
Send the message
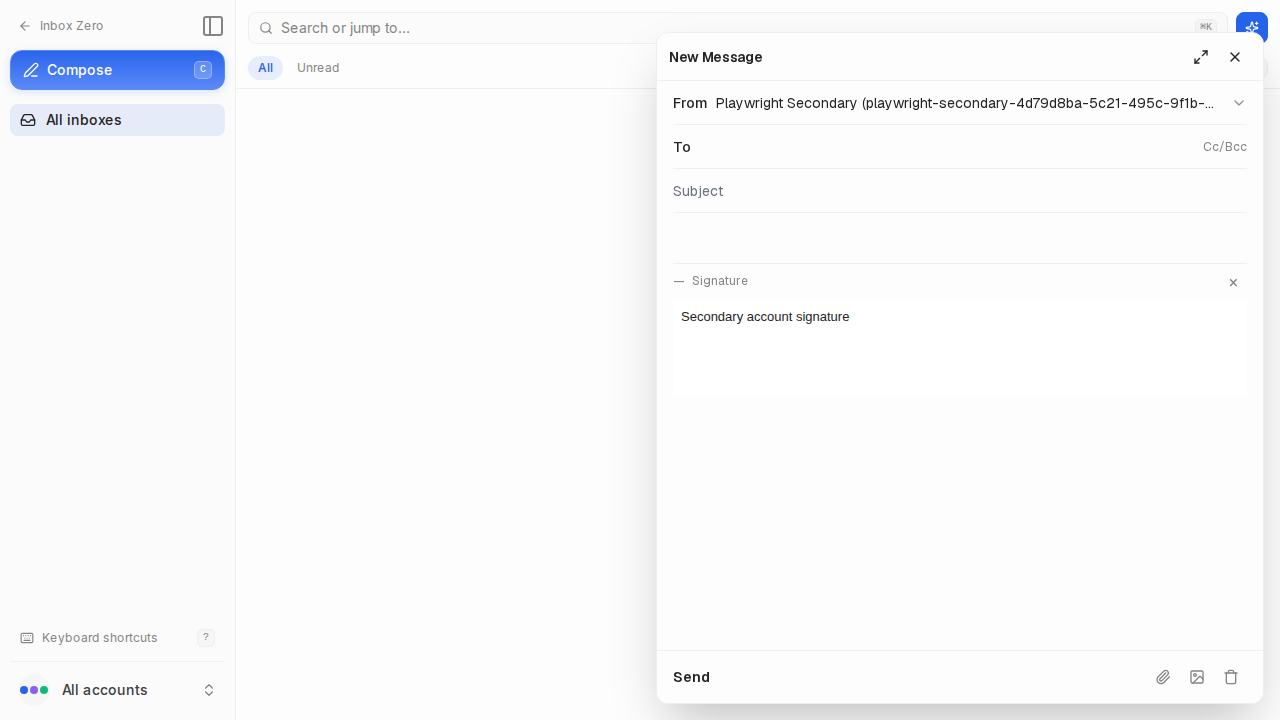(x=691, y=677)
